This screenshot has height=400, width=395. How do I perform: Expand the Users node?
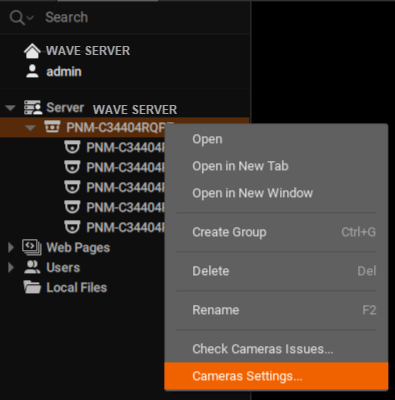tap(11, 267)
